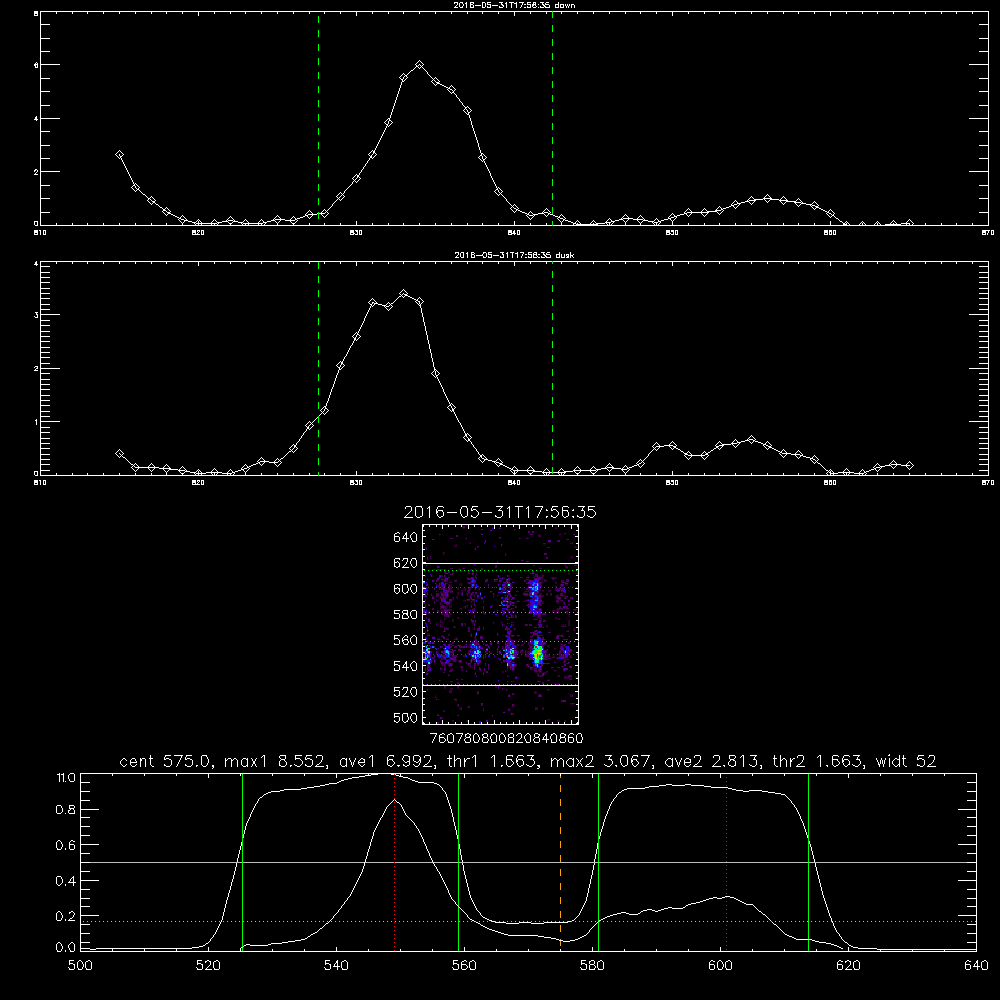Image resolution: width=1000 pixels, height=1000 pixels.
Task: Click bottom plot x-axis label '600'
Action: coord(720,966)
